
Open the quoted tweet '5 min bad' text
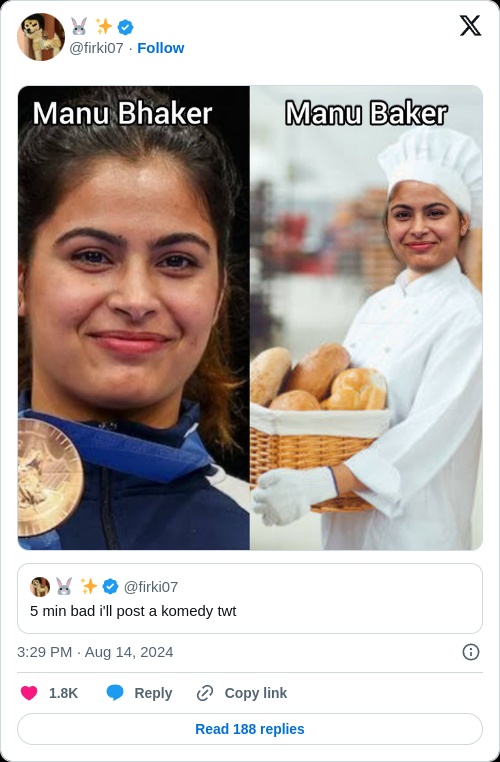[133, 611]
